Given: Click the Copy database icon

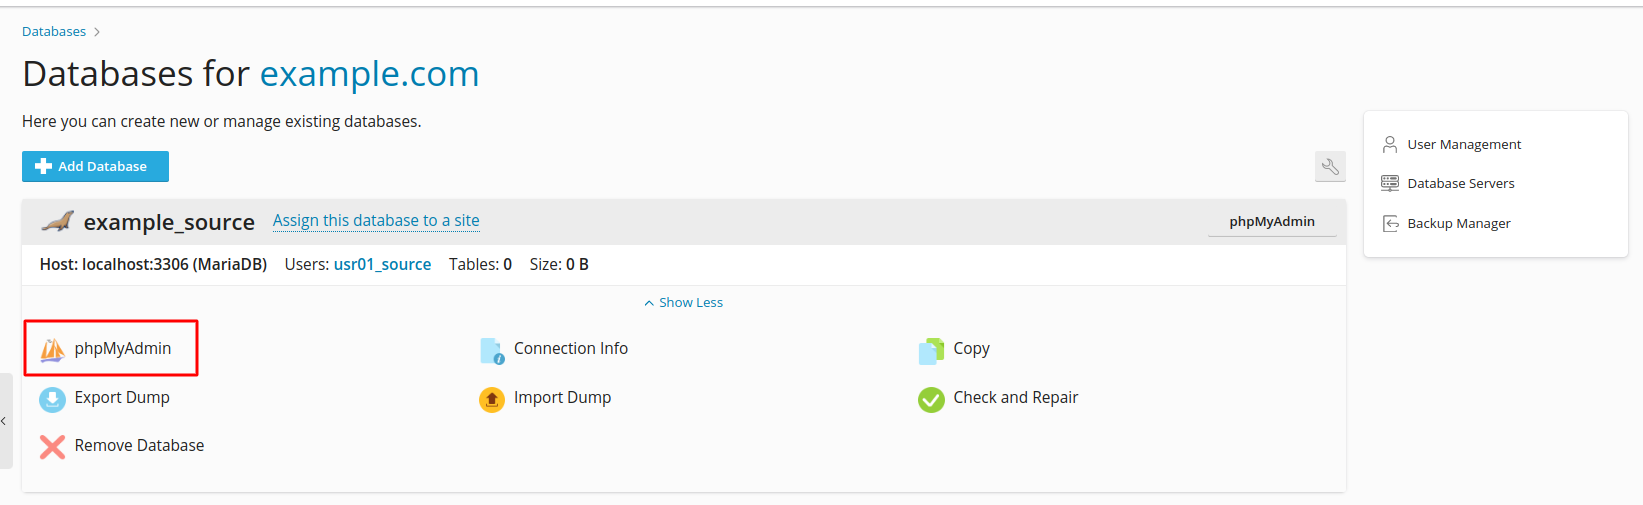Looking at the screenshot, I should [931, 350].
